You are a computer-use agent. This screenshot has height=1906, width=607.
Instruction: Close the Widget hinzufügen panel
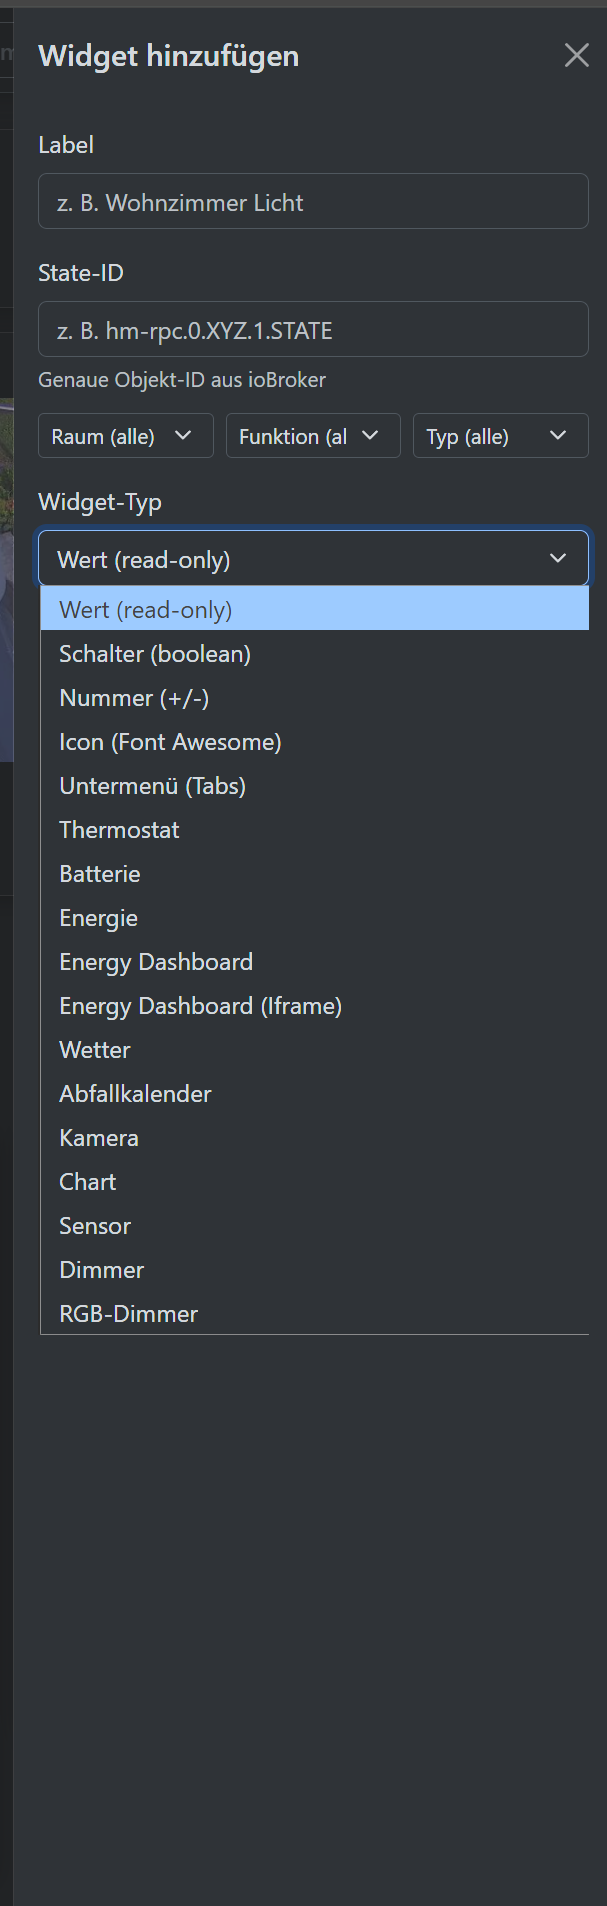coord(576,55)
